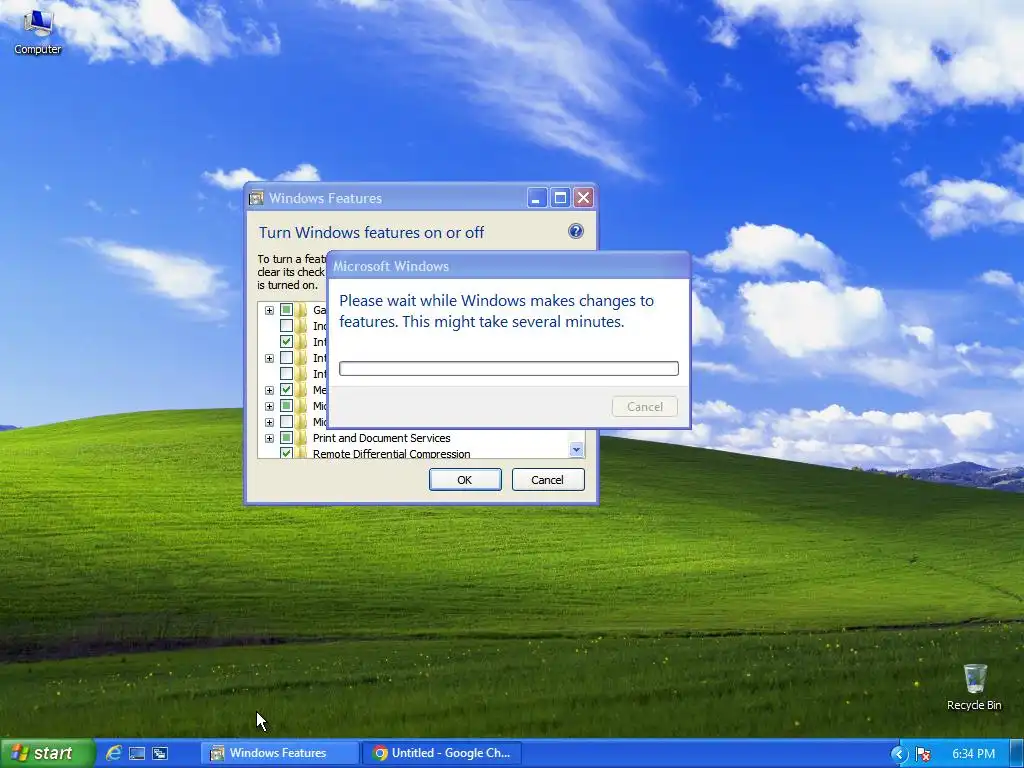Toggle the Me row checkbox
Viewport: 1024px width, 768px height.
point(286,390)
